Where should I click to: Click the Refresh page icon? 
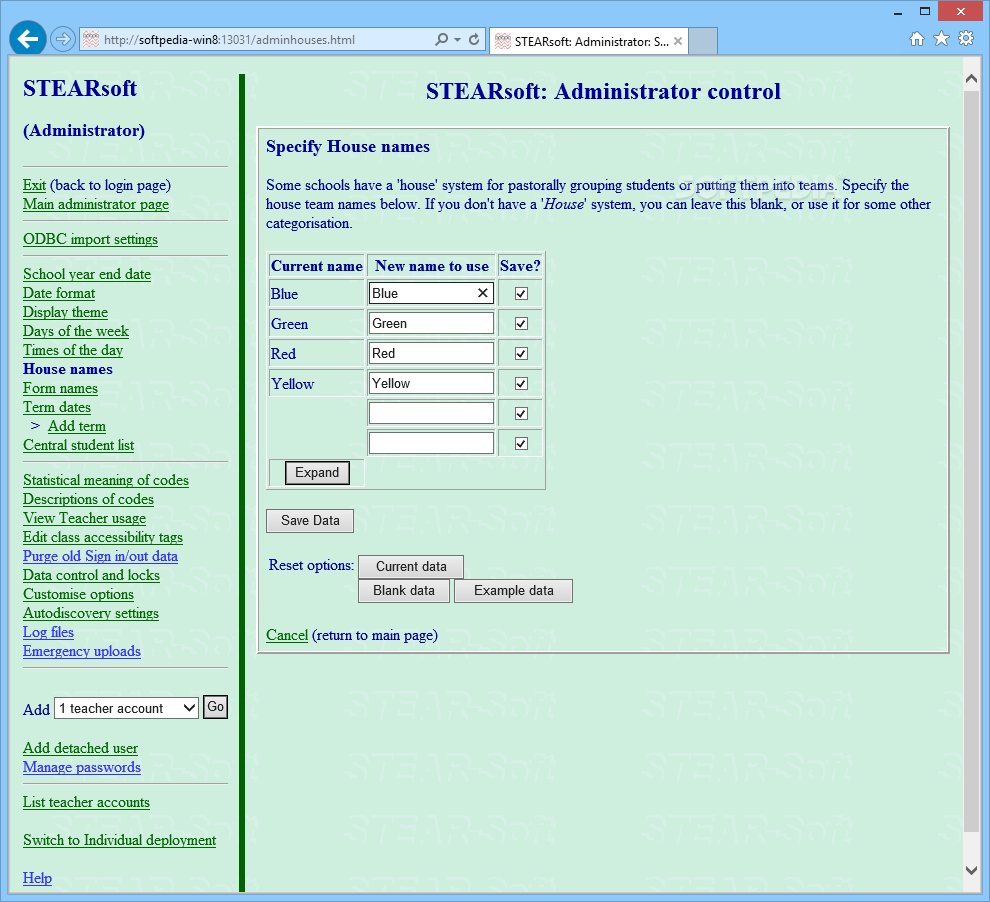point(474,39)
